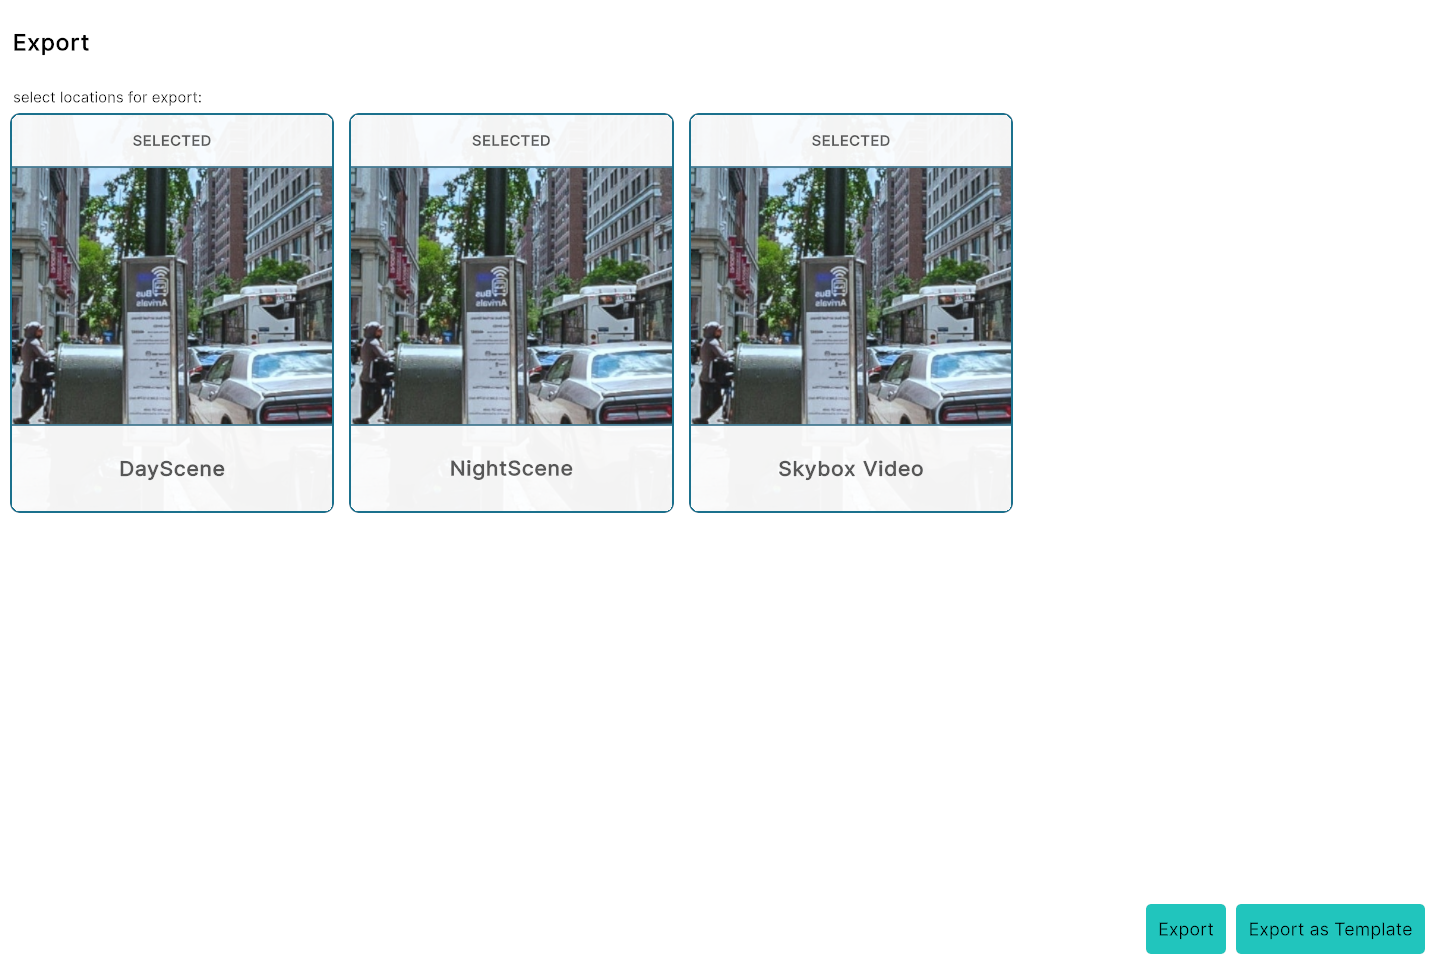Toggle the SELECTED badge on NightScene card
The width and height of the screenshot is (1452, 970).
511,141
